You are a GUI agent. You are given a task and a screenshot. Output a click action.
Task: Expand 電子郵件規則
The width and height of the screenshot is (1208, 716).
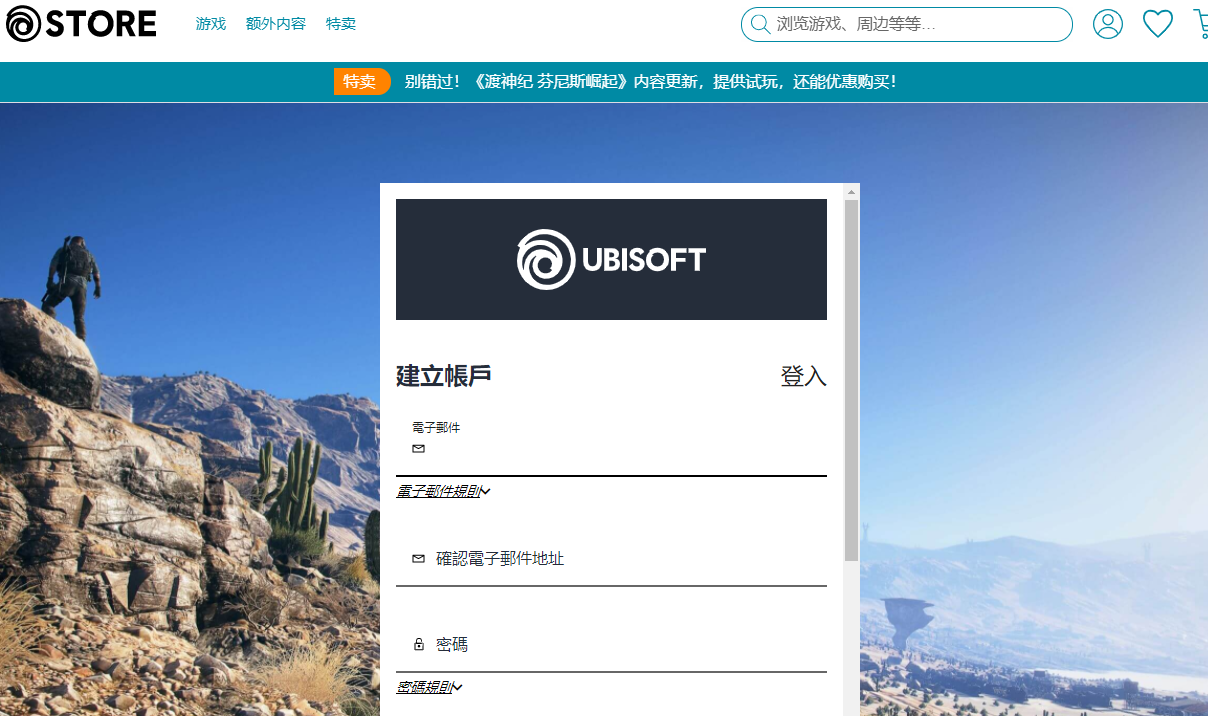pyautogui.click(x=443, y=491)
